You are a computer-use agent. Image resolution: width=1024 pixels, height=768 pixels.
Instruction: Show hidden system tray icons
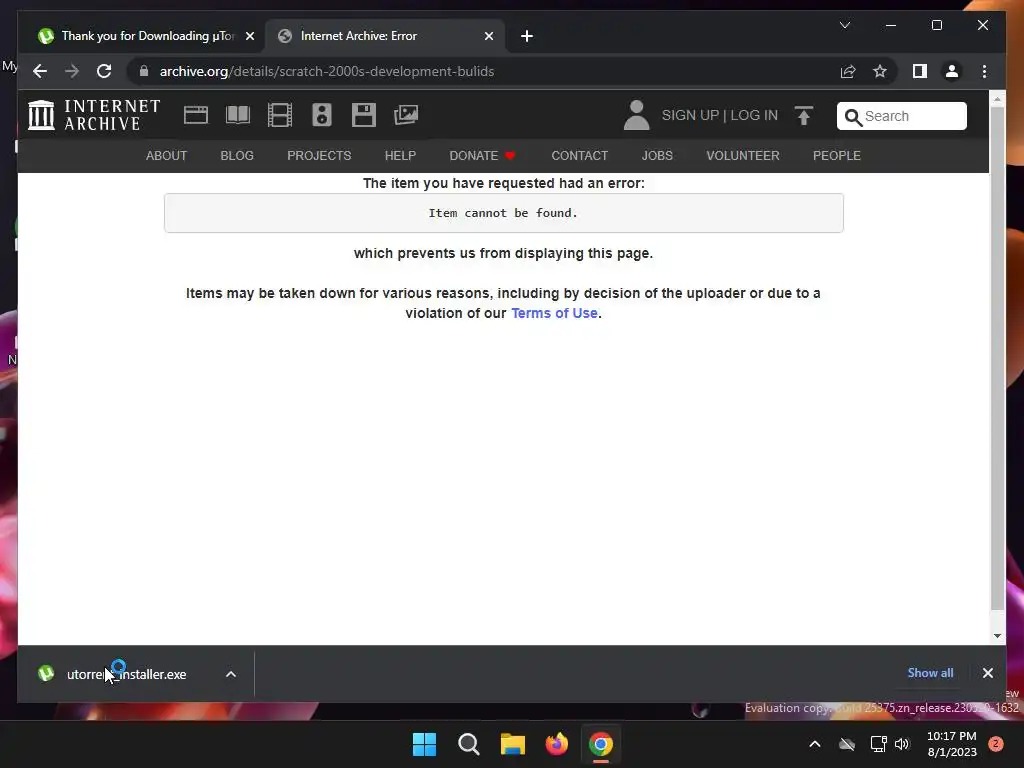[x=814, y=744]
